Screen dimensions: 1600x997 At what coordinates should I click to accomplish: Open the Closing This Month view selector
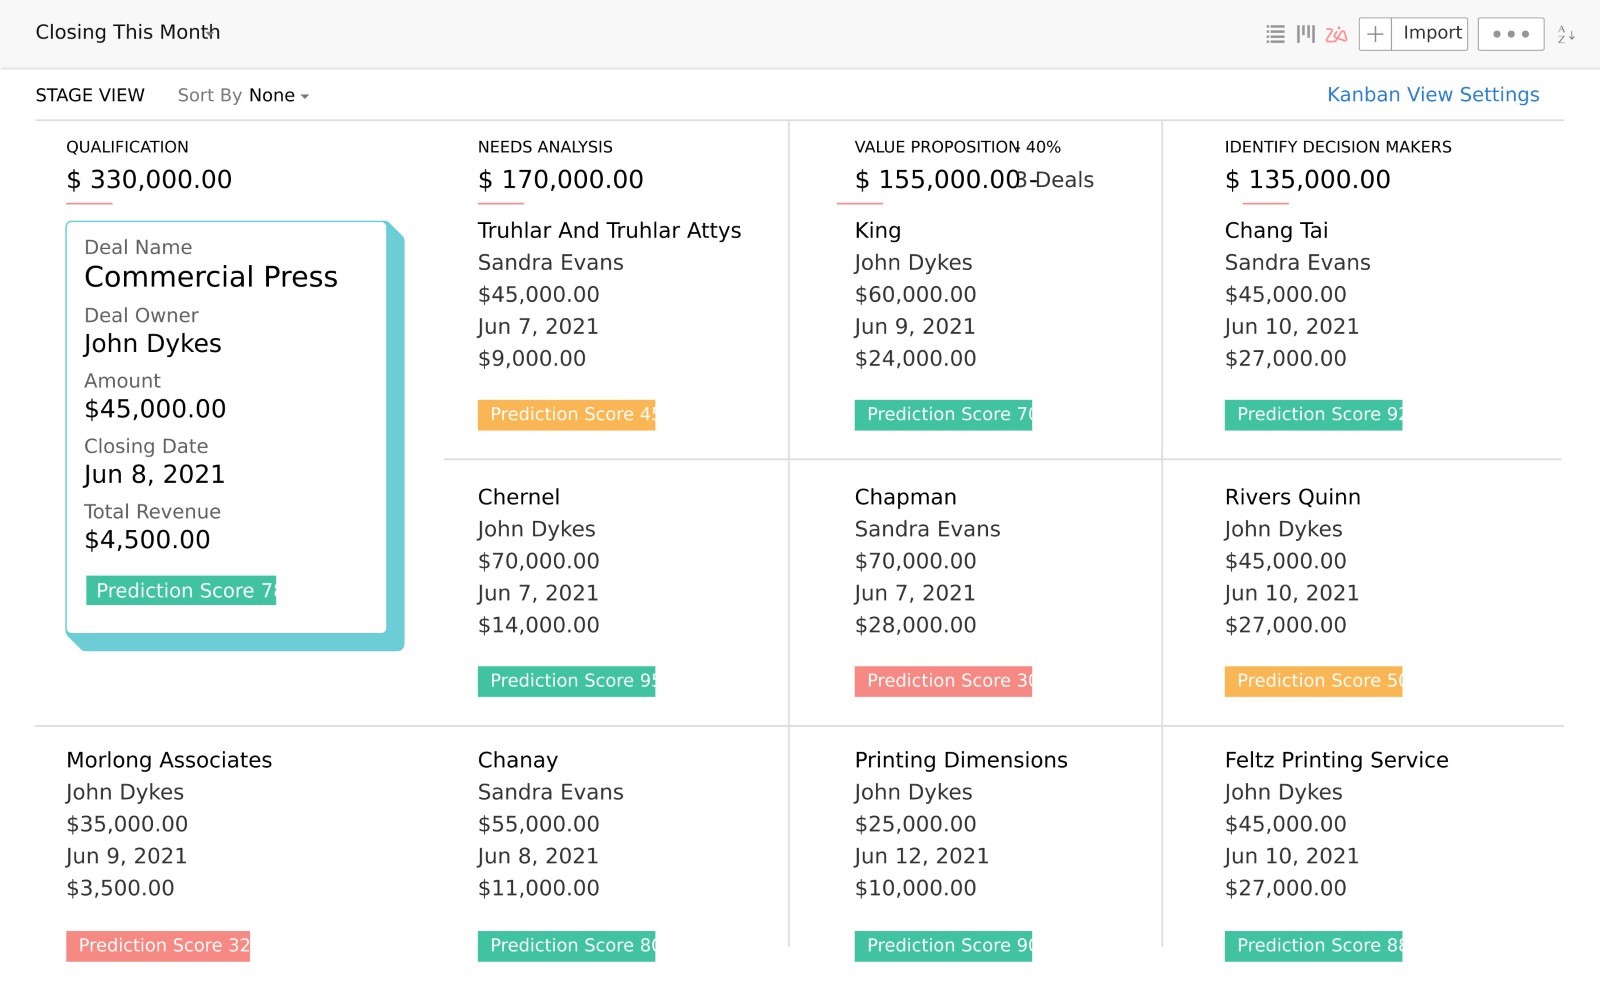(x=128, y=32)
